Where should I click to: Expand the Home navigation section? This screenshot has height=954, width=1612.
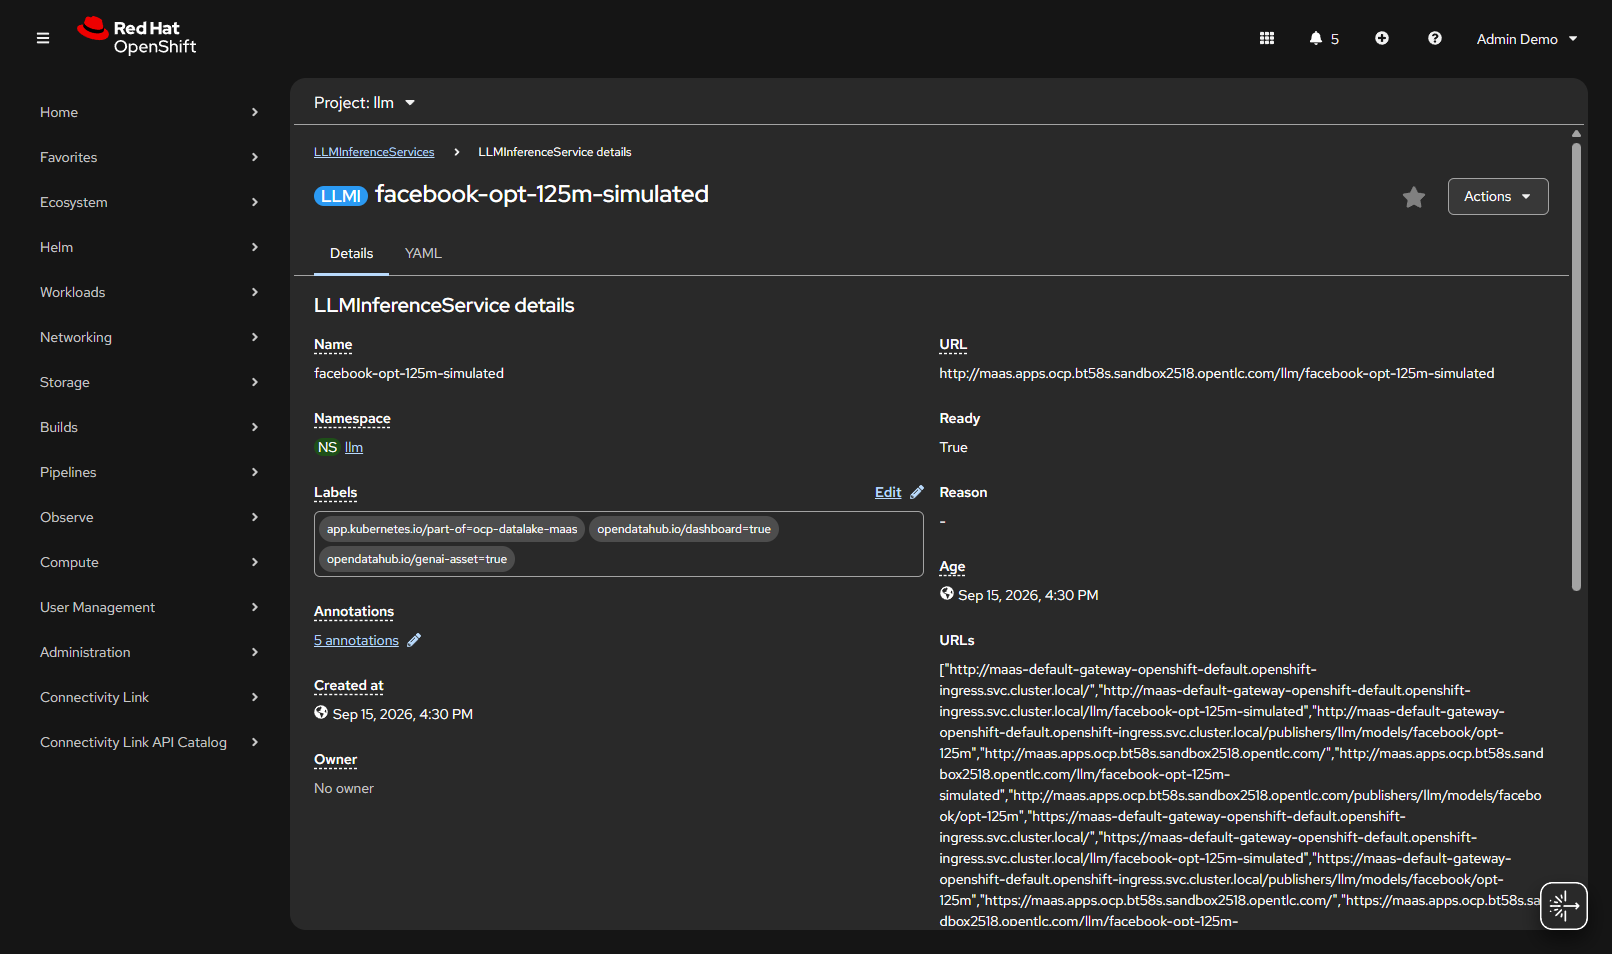[x=149, y=112]
